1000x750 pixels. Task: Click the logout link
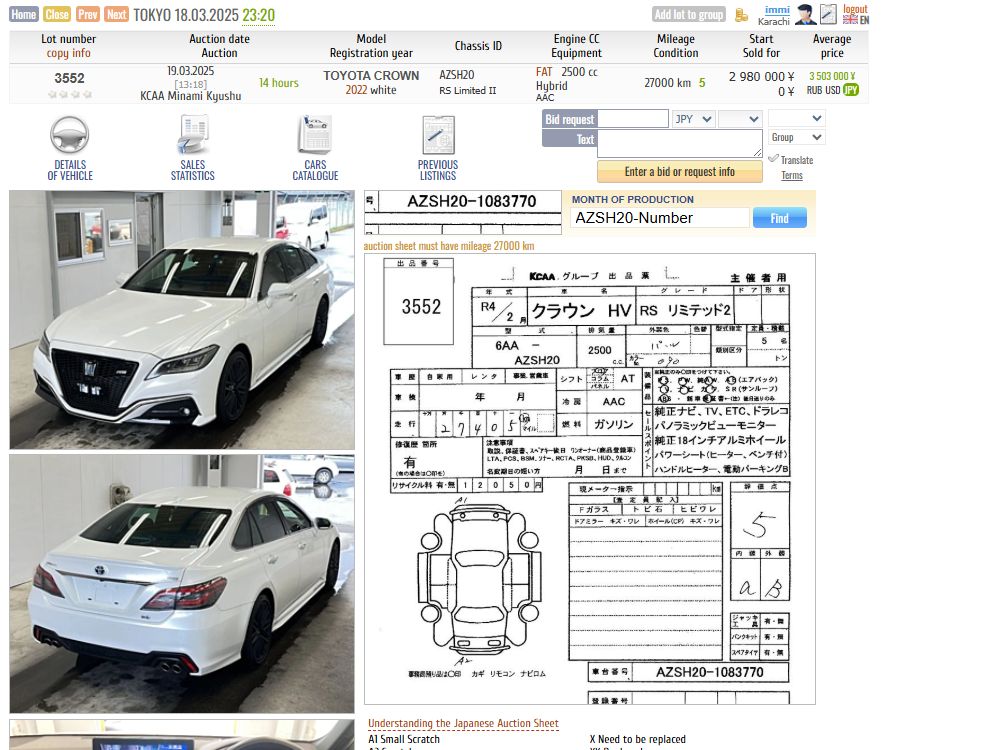pyautogui.click(x=855, y=9)
